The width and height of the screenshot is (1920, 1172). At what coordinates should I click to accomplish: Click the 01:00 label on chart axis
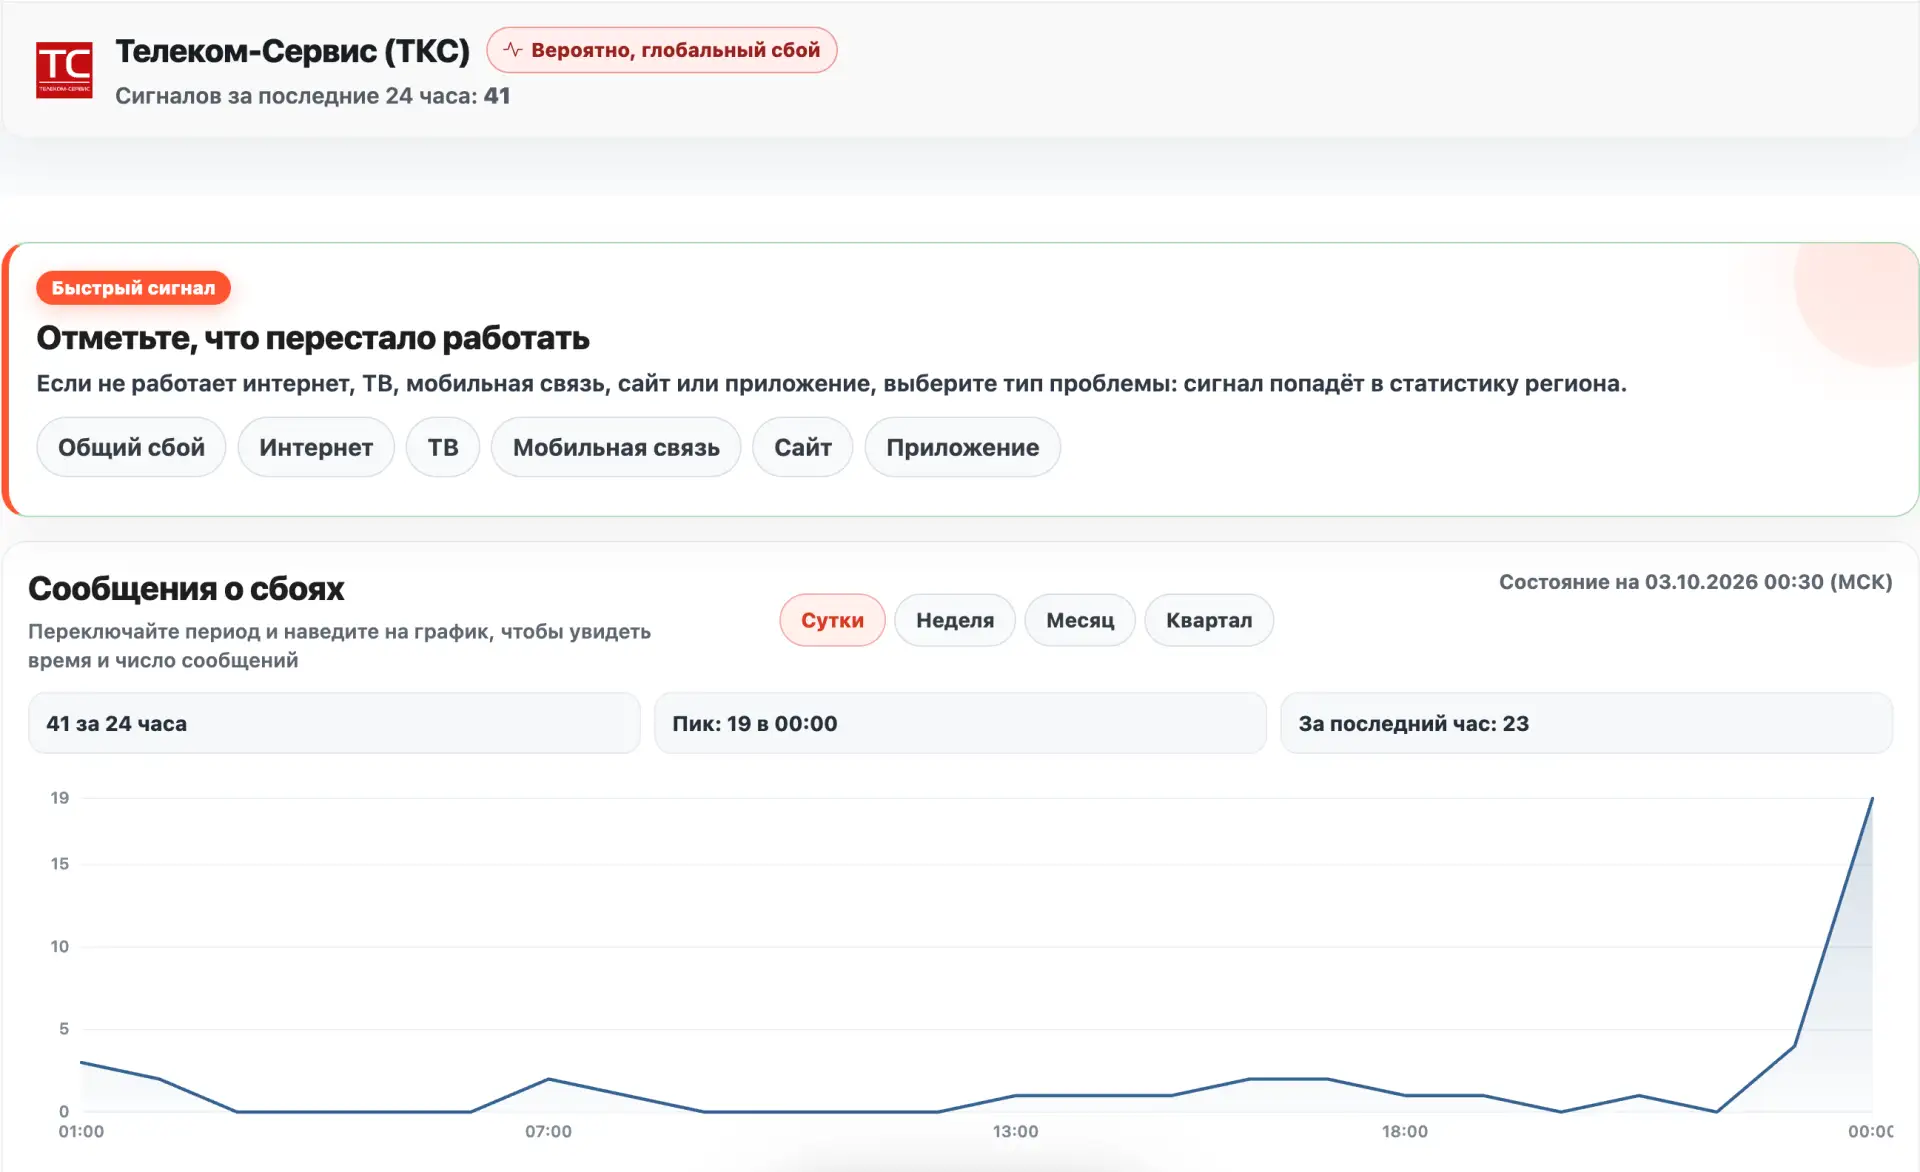(81, 1131)
